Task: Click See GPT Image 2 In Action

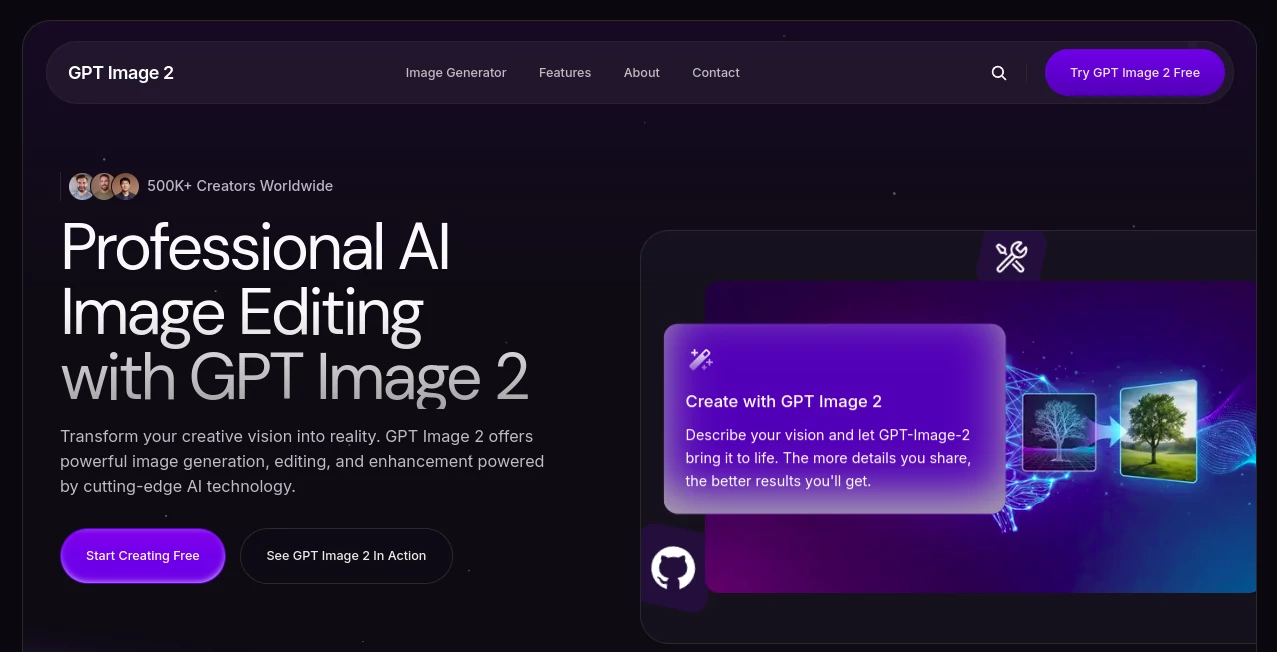Action: click(x=346, y=555)
